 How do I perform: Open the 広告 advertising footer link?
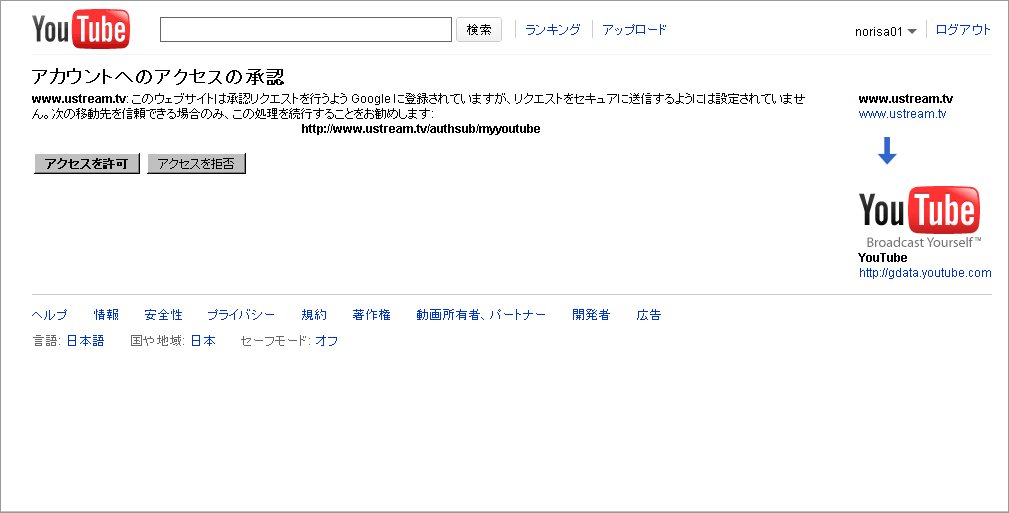[x=649, y=315]
